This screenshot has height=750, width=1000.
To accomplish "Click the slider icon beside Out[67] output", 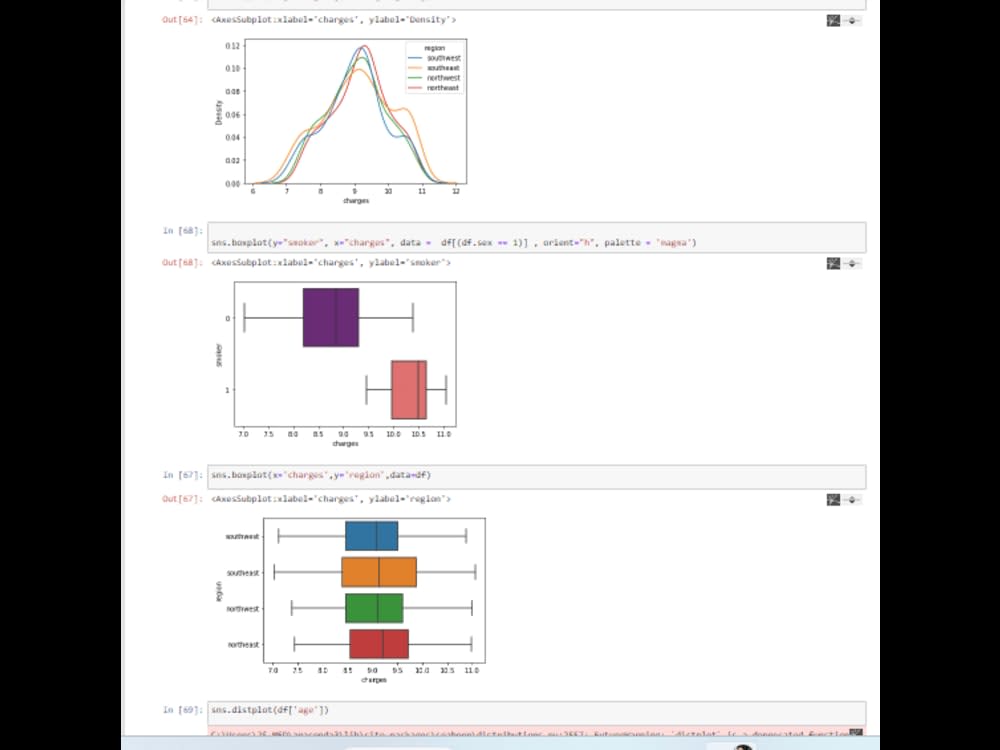I will point(851,499).
